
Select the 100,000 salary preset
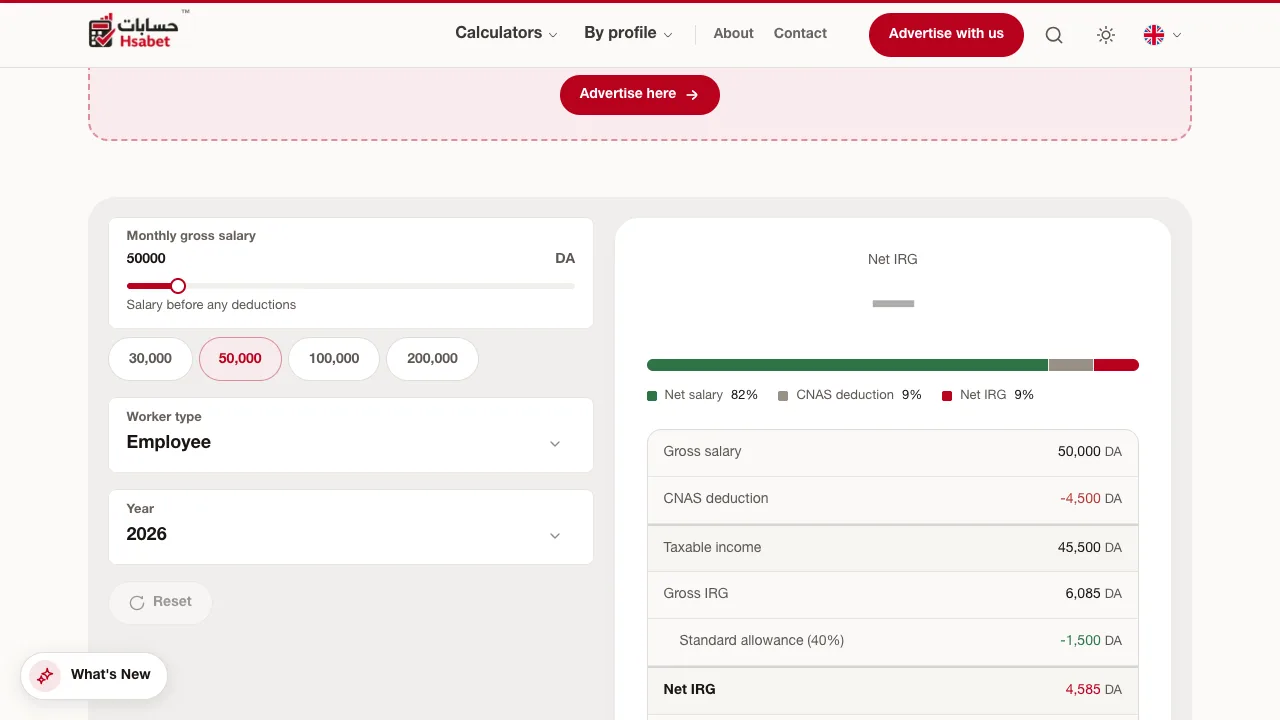coord(334,359)
